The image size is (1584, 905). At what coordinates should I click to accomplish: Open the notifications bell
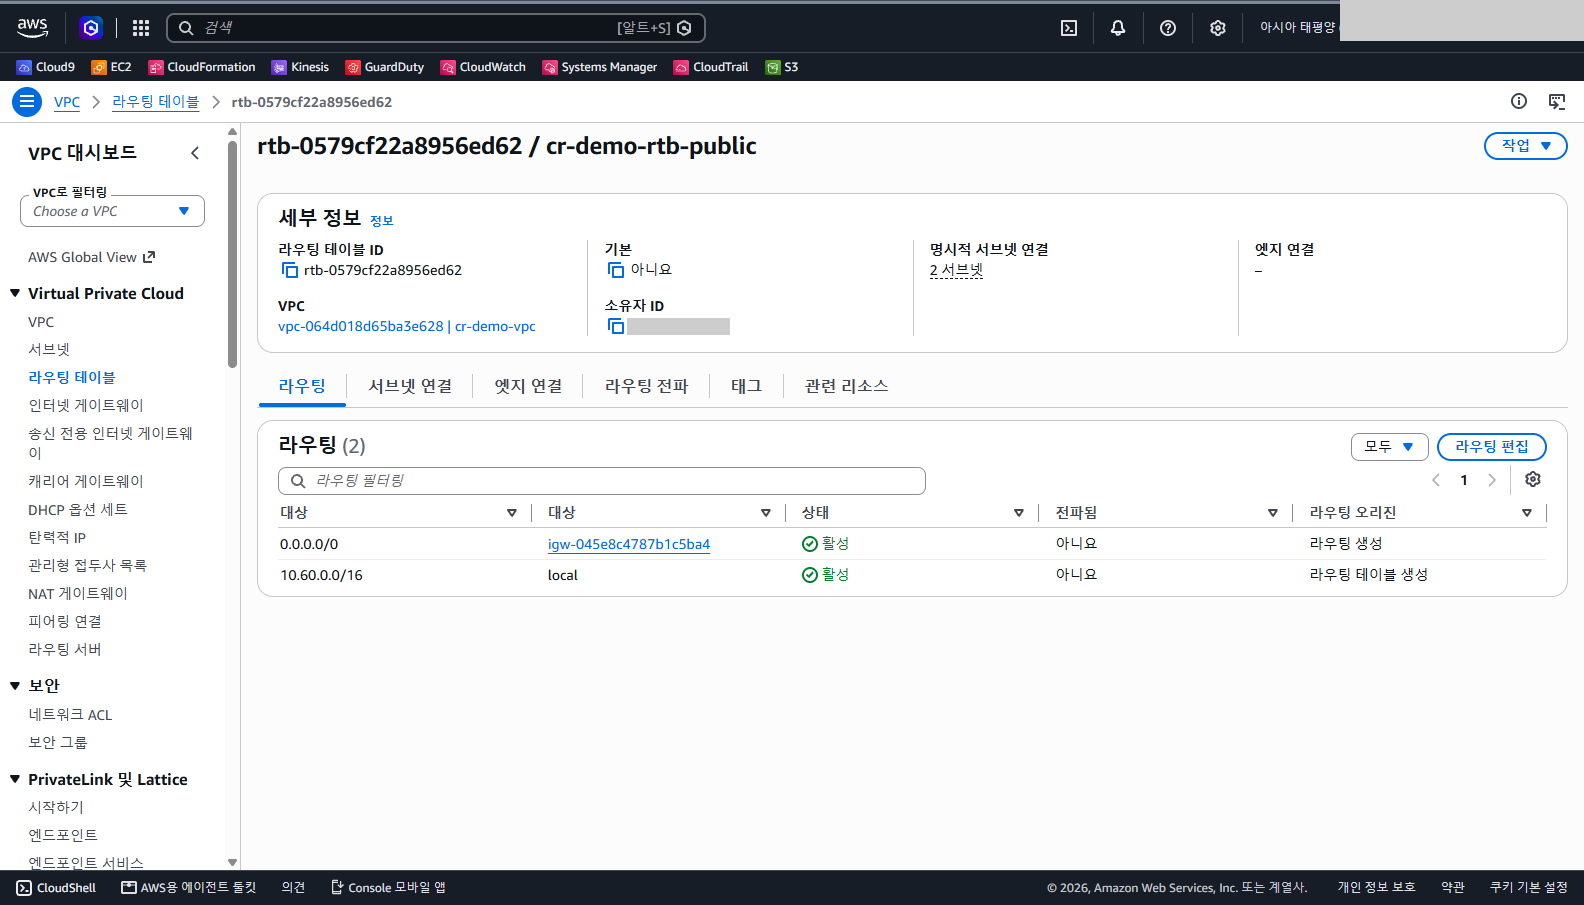coord(1118,28)
